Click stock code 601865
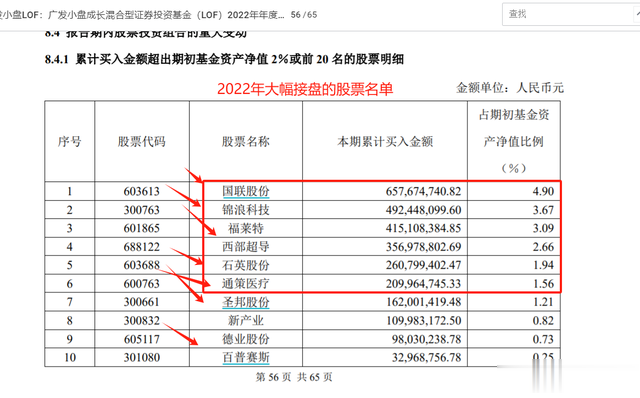Image resolution: width=640 pixels, height=398 pixels. click(x=142, y=228)
